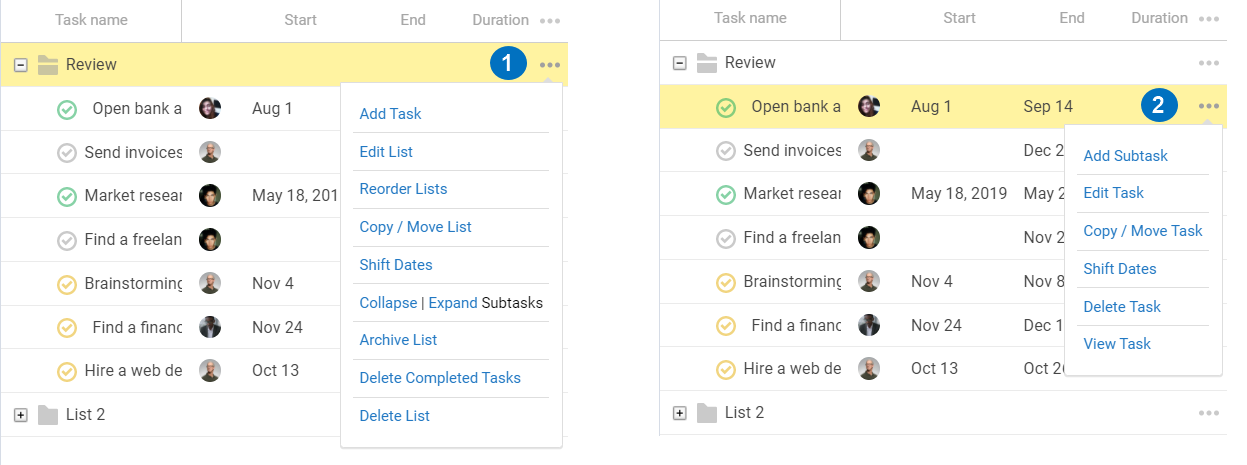Viewport: 1247px width, 465px height.
Task: Click the Review row's three-dot icon, right panel
Action: point(1209,63)
